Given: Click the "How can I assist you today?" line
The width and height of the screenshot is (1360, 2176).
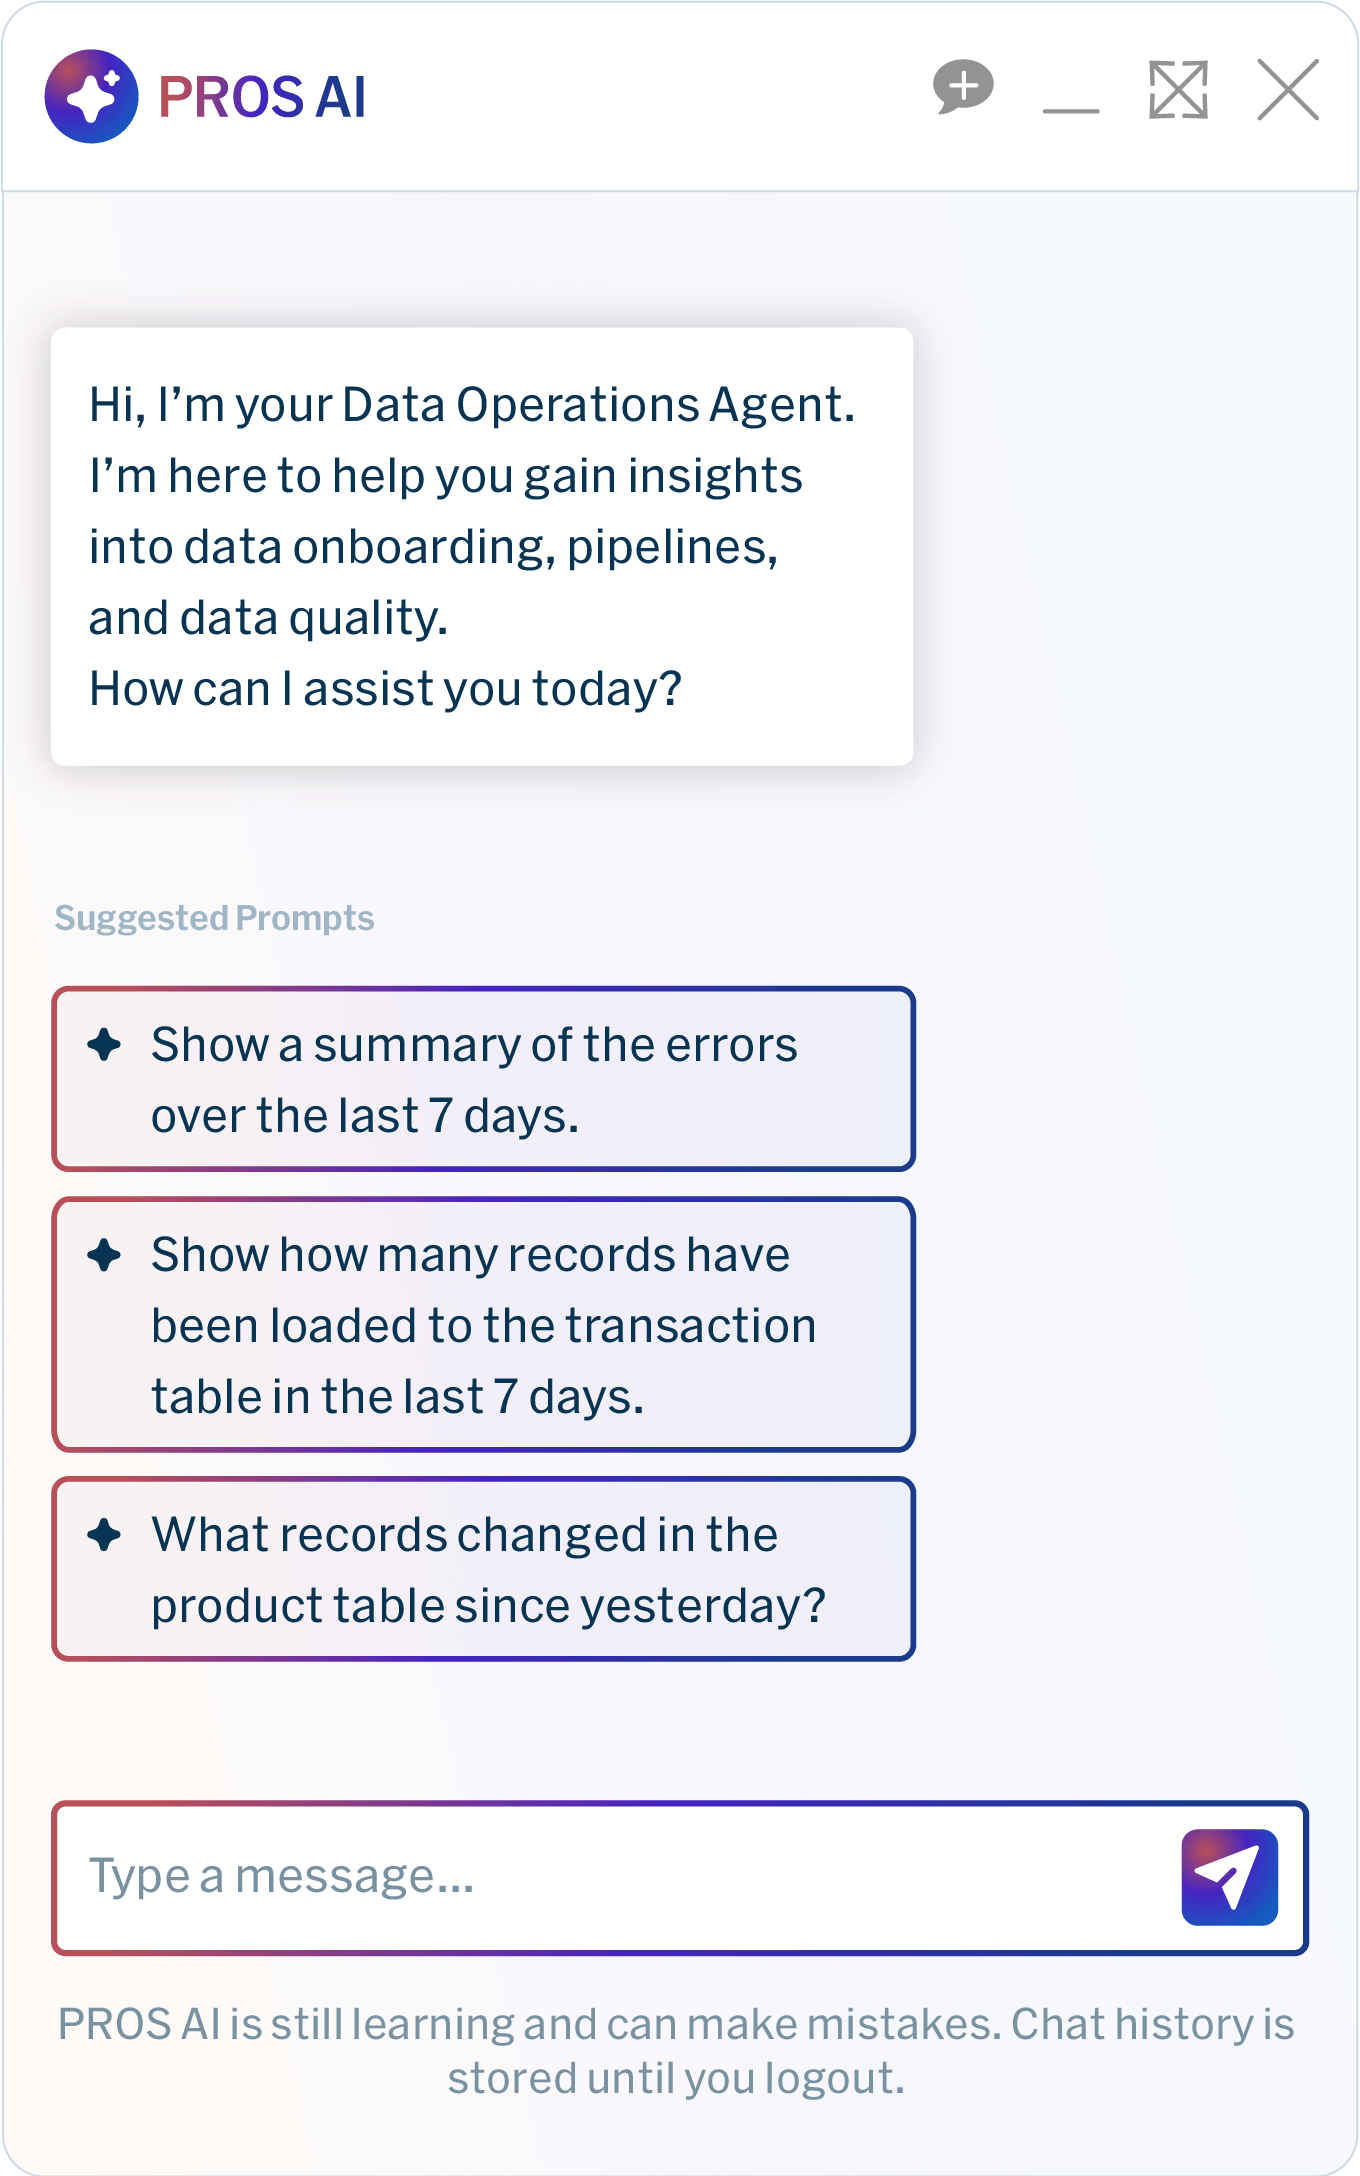Looking at the screenshot, I should pyautogui.click(x=385, y=689).
